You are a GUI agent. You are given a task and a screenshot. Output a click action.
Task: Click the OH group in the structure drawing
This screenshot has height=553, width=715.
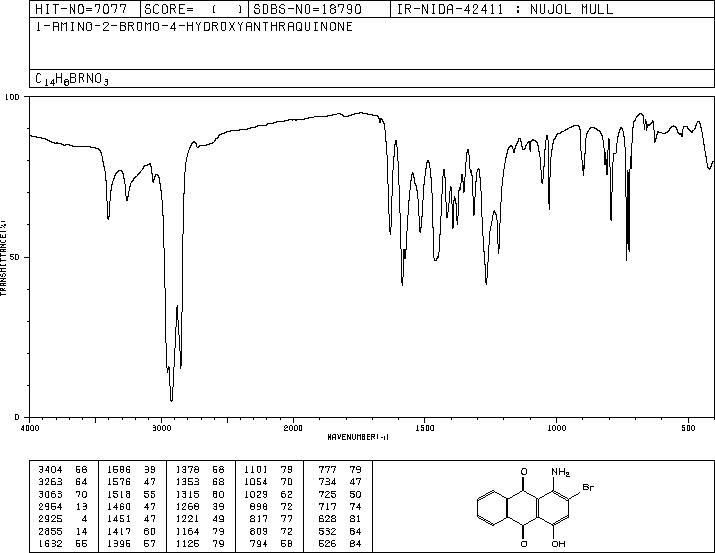click(558, 544)
